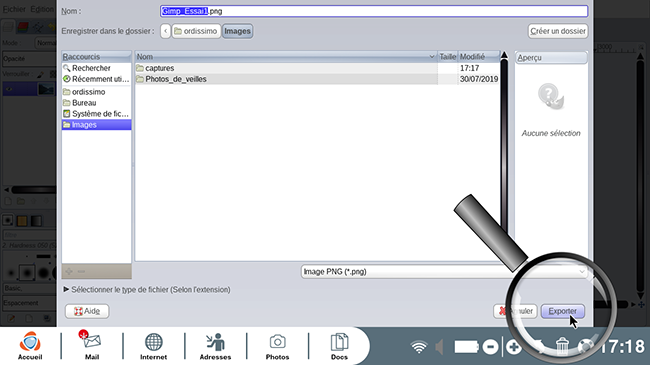Click the Opacité slider in GIMP window
The height and width of the screenshot is (365, 650).
coord(29,58)
